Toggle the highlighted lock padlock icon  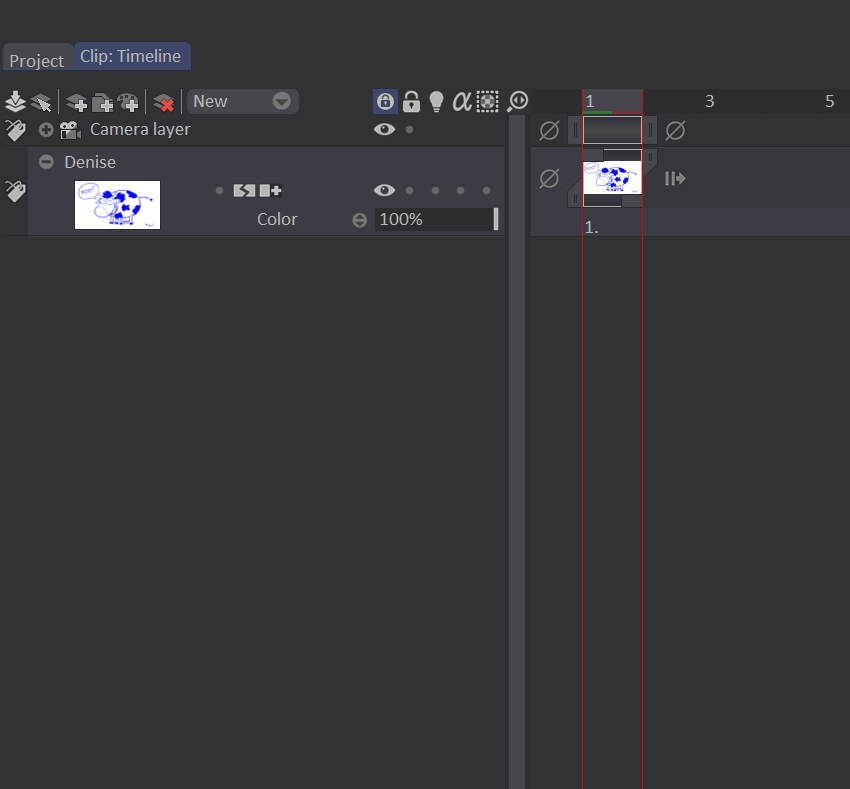385,101
